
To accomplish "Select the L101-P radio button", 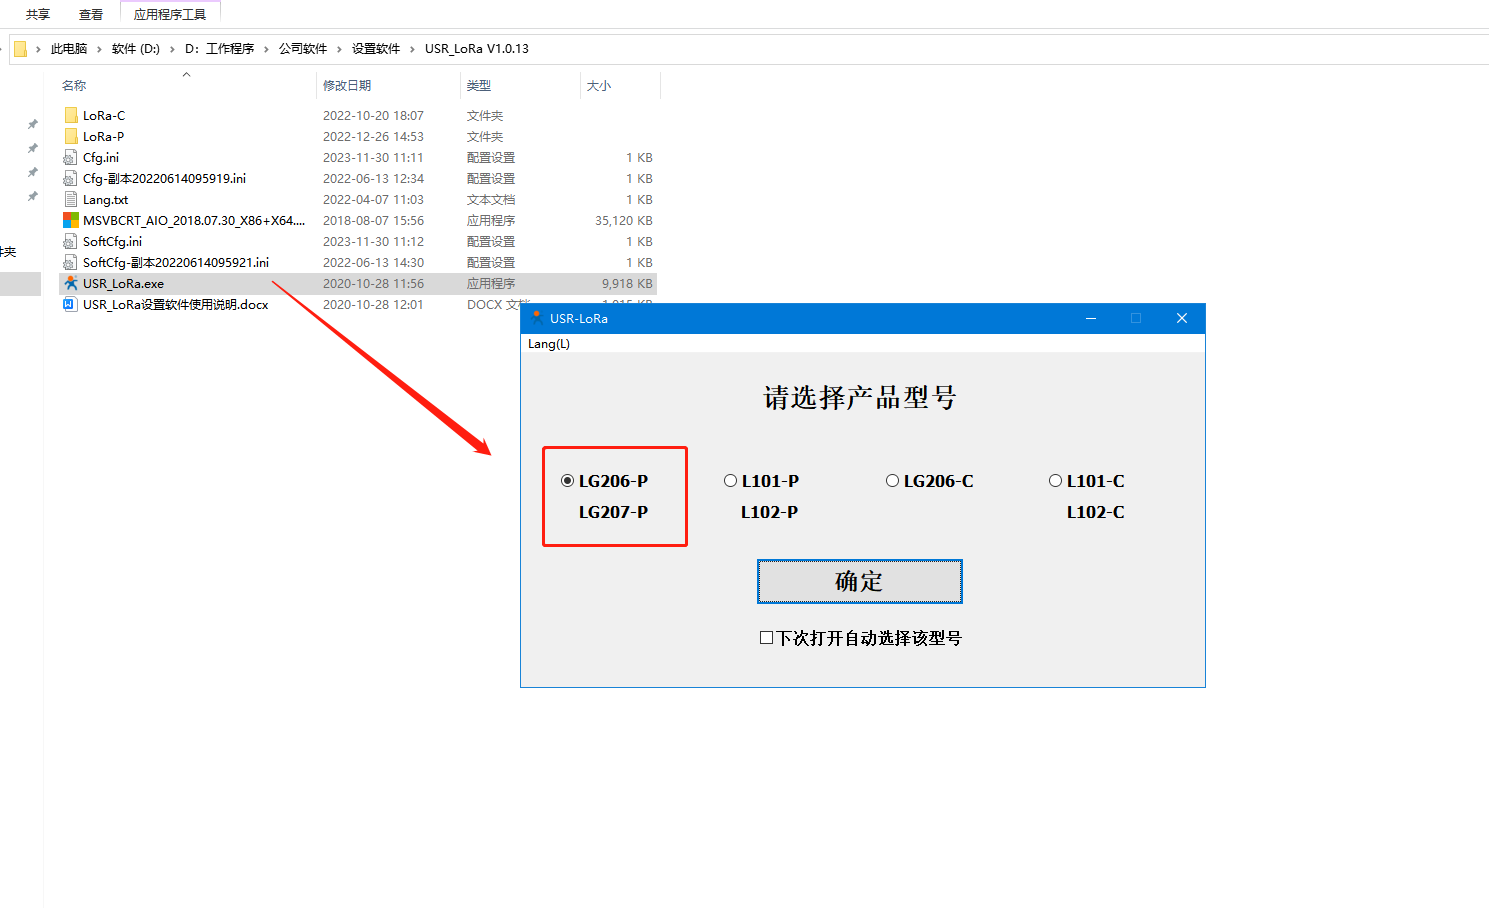I will coord(730,481).
